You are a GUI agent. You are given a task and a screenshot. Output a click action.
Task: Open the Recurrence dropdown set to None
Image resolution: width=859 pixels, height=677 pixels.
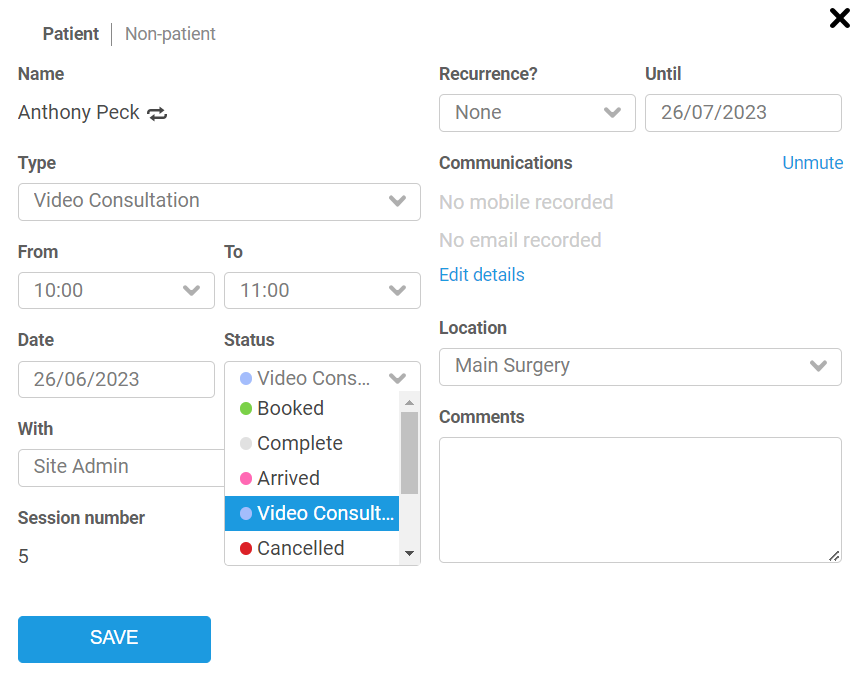[x=537, y=113]
